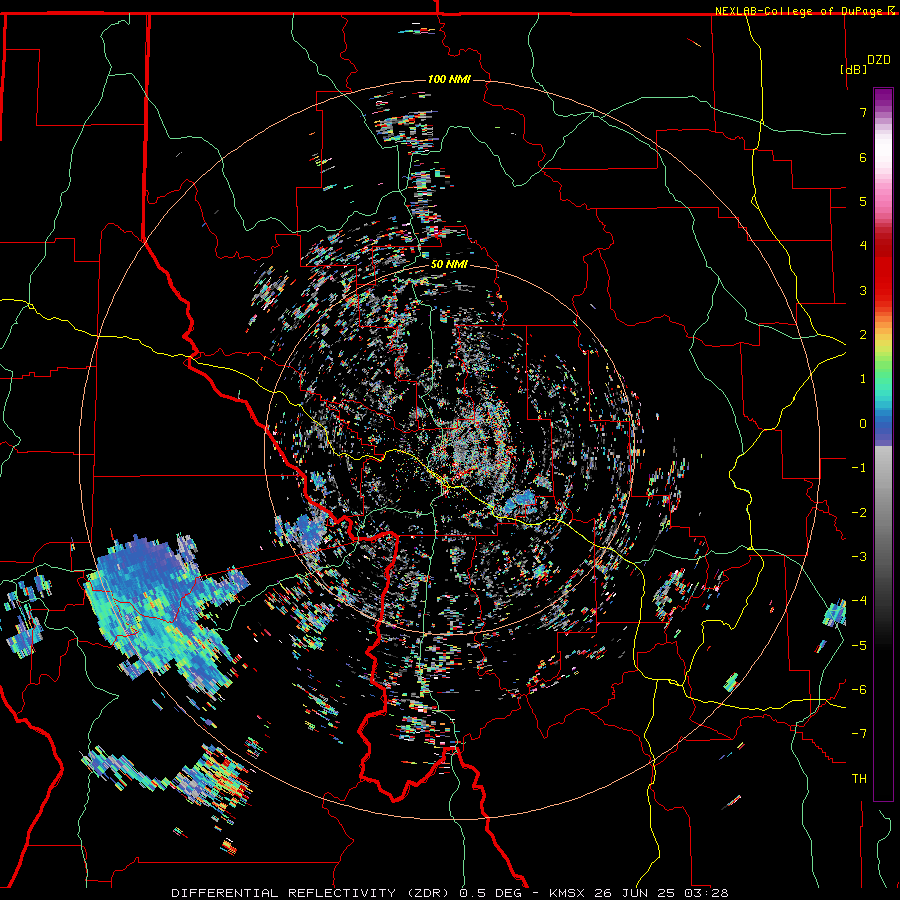Click the small blue echo near radar center
This screenshot has height=900, width=900.
pos(520,502)
